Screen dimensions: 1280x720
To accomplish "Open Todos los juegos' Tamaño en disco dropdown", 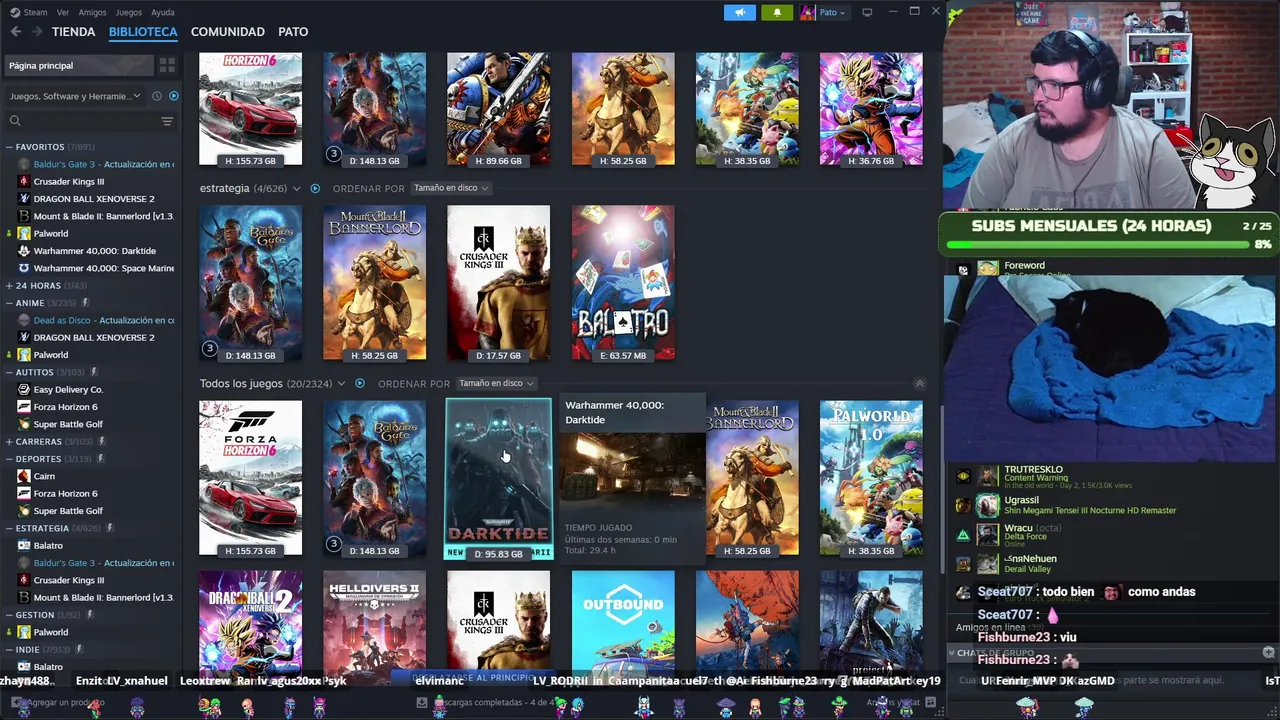I will tap(495, 384).
